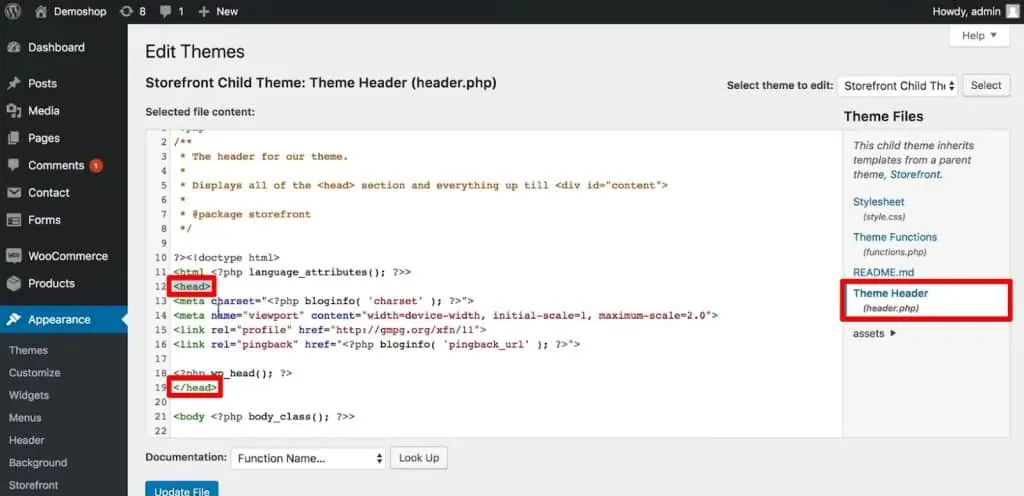Image resolution: width=1024 pixels, height=496 pixels.
Task: Open the Theme Functions file link
Action: [x=895, y=237]
